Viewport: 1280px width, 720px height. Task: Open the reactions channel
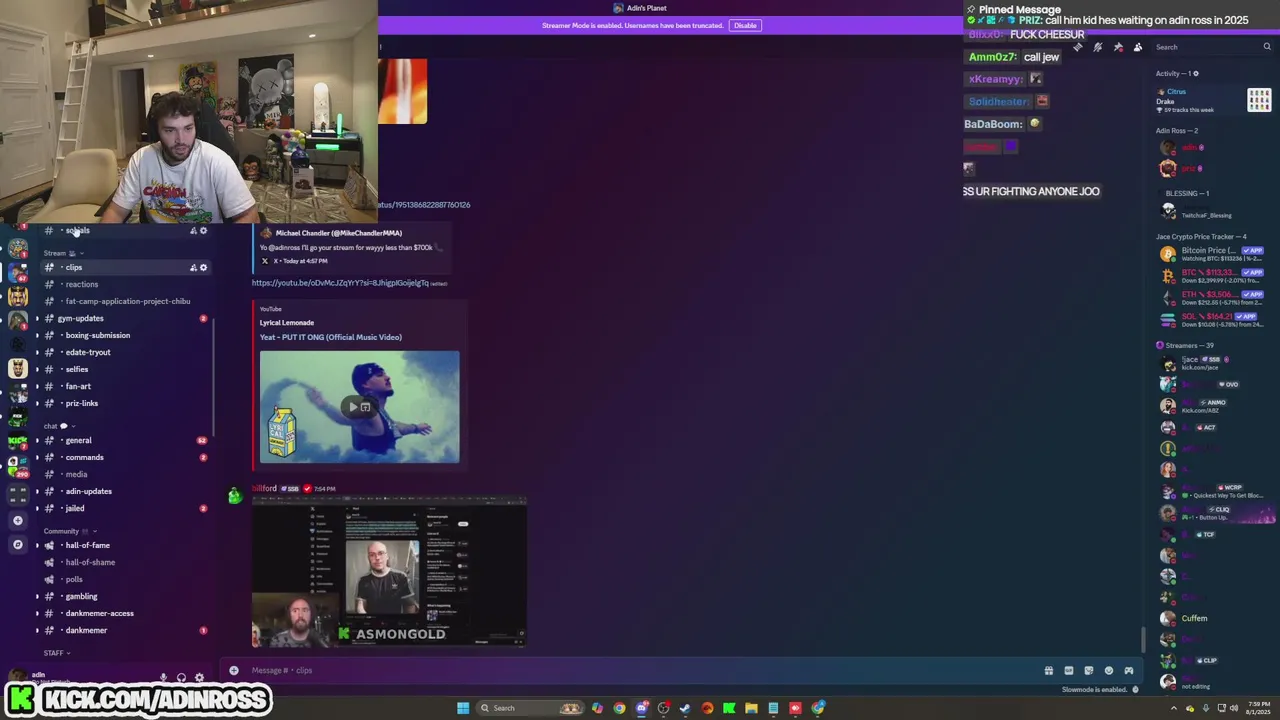point(125,284)
